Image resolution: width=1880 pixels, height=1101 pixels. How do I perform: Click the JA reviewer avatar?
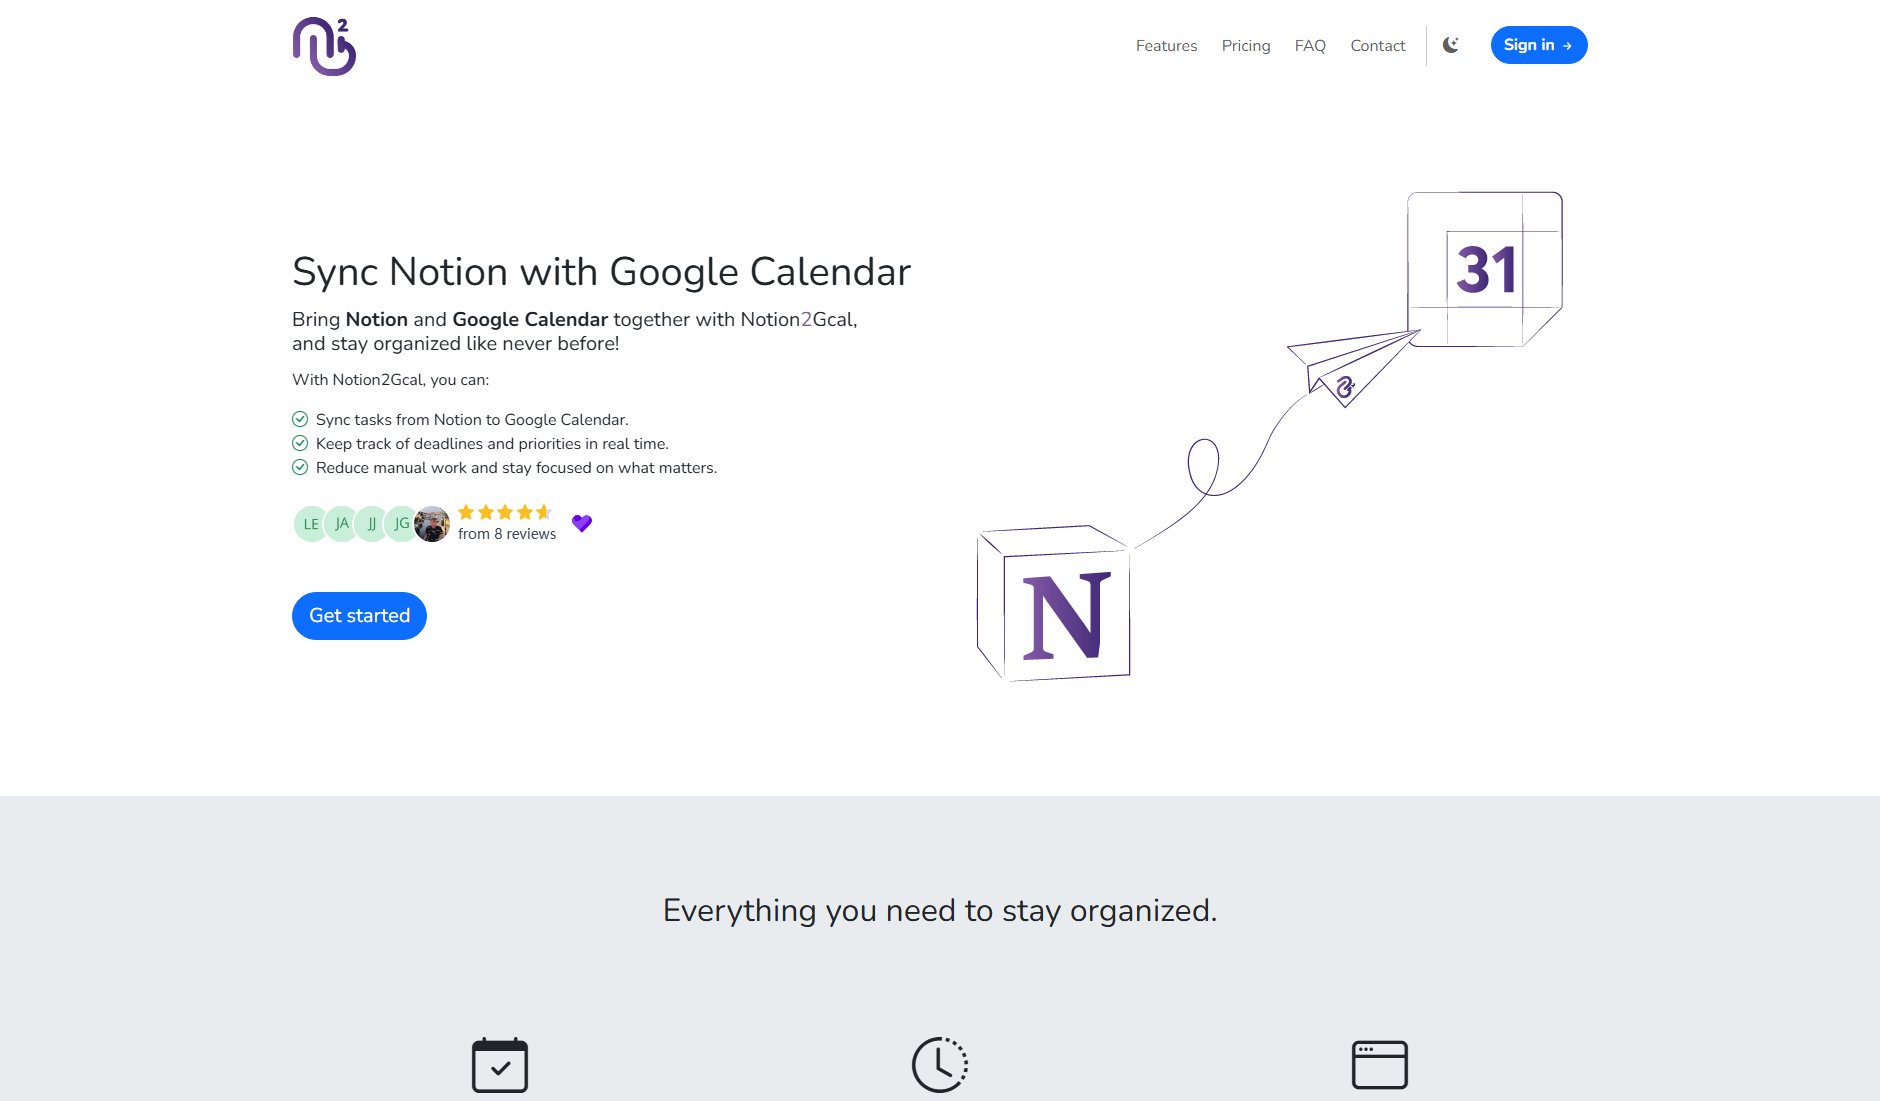[x=341, y=524]
